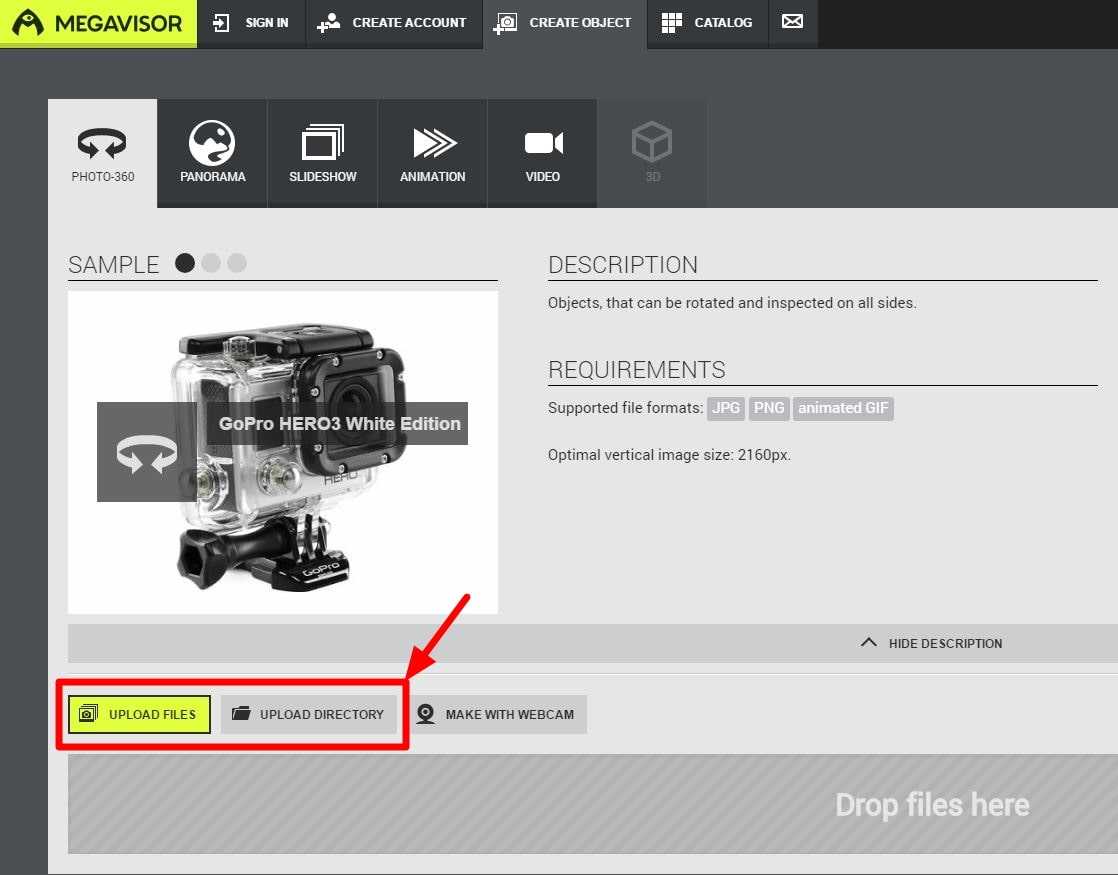This screenshot has width=1118, height=875.
Task: Click the Drop files here area
Action: [x=592, y=804]
